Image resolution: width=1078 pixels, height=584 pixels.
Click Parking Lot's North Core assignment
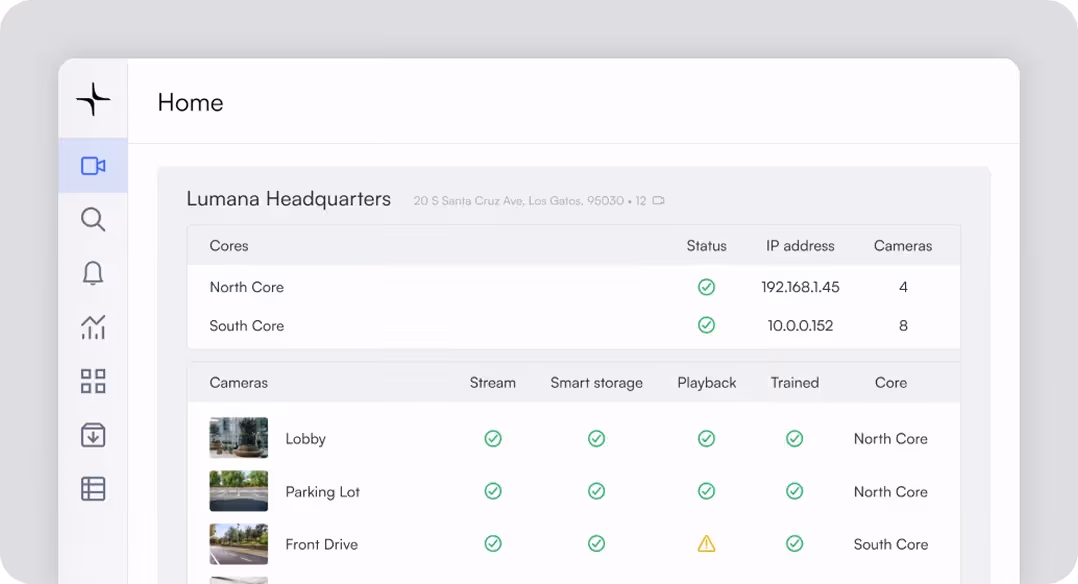tap(890, 492)
